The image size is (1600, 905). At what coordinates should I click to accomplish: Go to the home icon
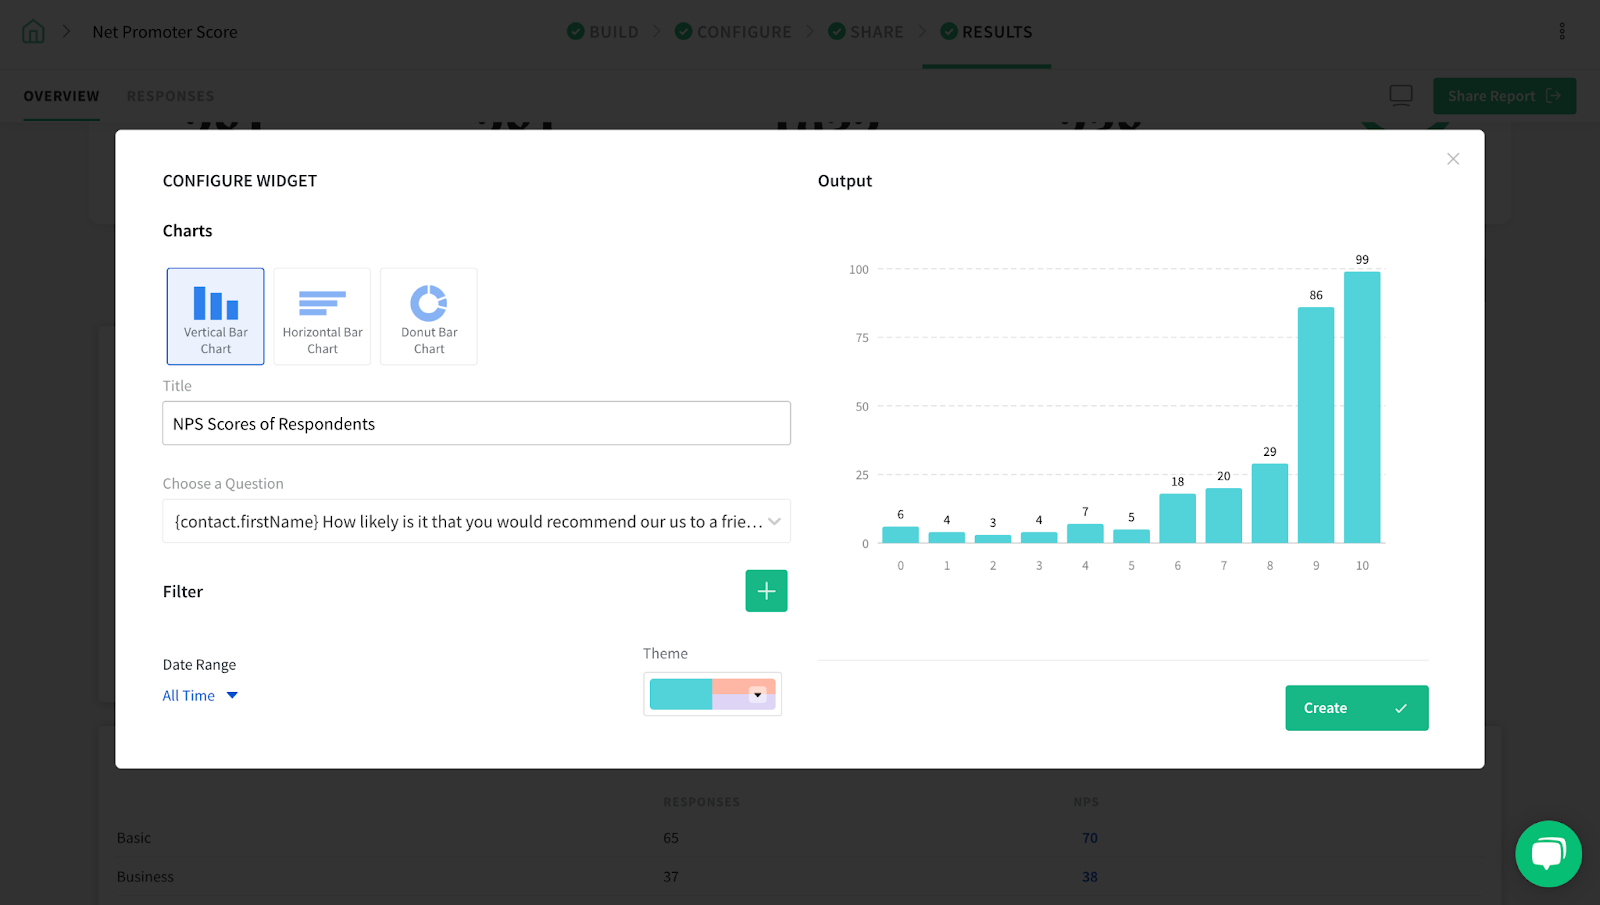(x=33, y=31)
